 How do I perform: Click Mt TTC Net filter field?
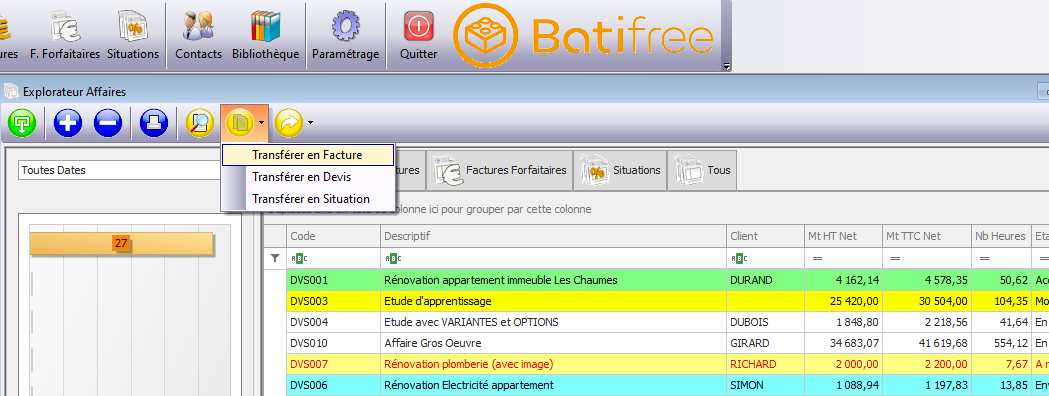pyautogui.click(x=926, y=258)
